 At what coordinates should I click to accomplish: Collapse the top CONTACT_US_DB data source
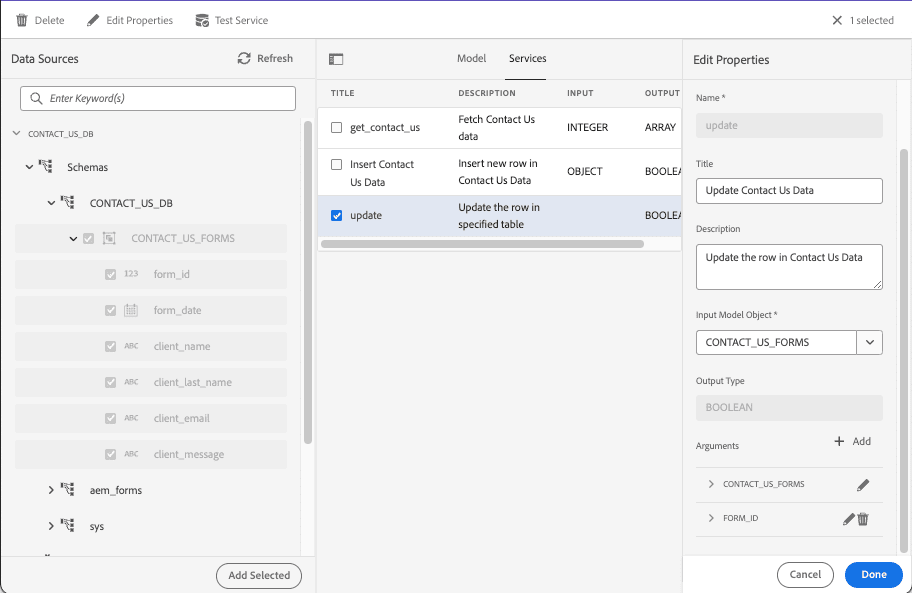[16, 133]
